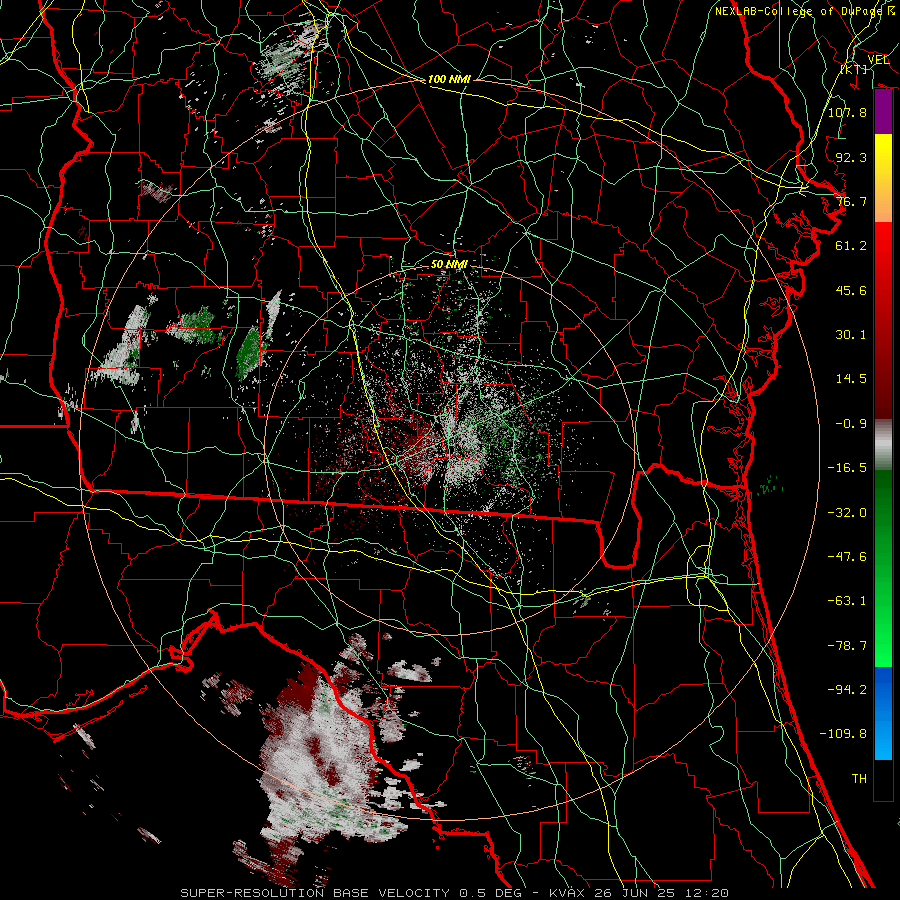Screen dimensions: 900x900
Task: Click the VEL legend title
Action: point(878,60)
